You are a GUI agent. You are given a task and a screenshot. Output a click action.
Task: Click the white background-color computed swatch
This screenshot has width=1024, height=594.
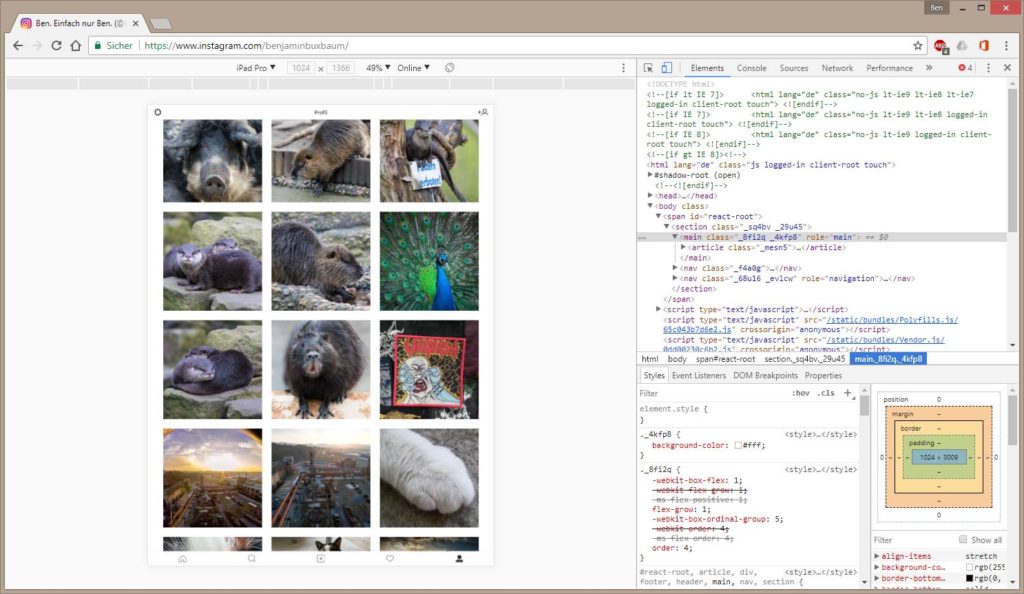(969, 567)
